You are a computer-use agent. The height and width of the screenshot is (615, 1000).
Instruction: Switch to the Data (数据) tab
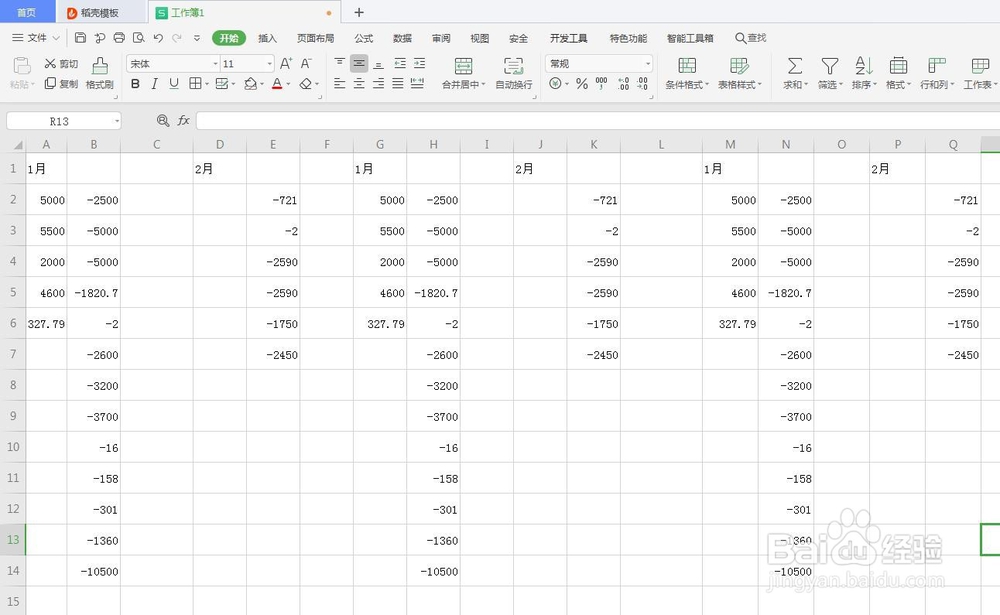[402, 38]
